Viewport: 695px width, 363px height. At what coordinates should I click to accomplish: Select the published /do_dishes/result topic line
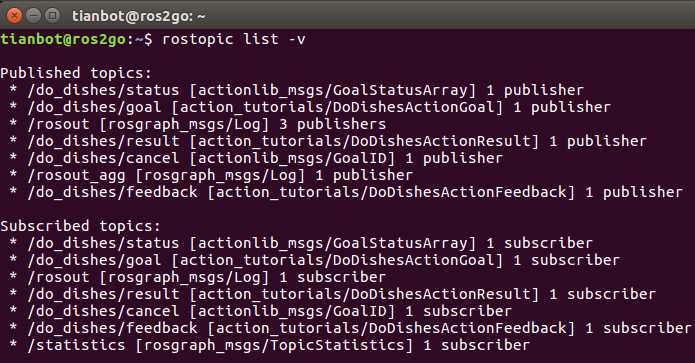point(328,141)
